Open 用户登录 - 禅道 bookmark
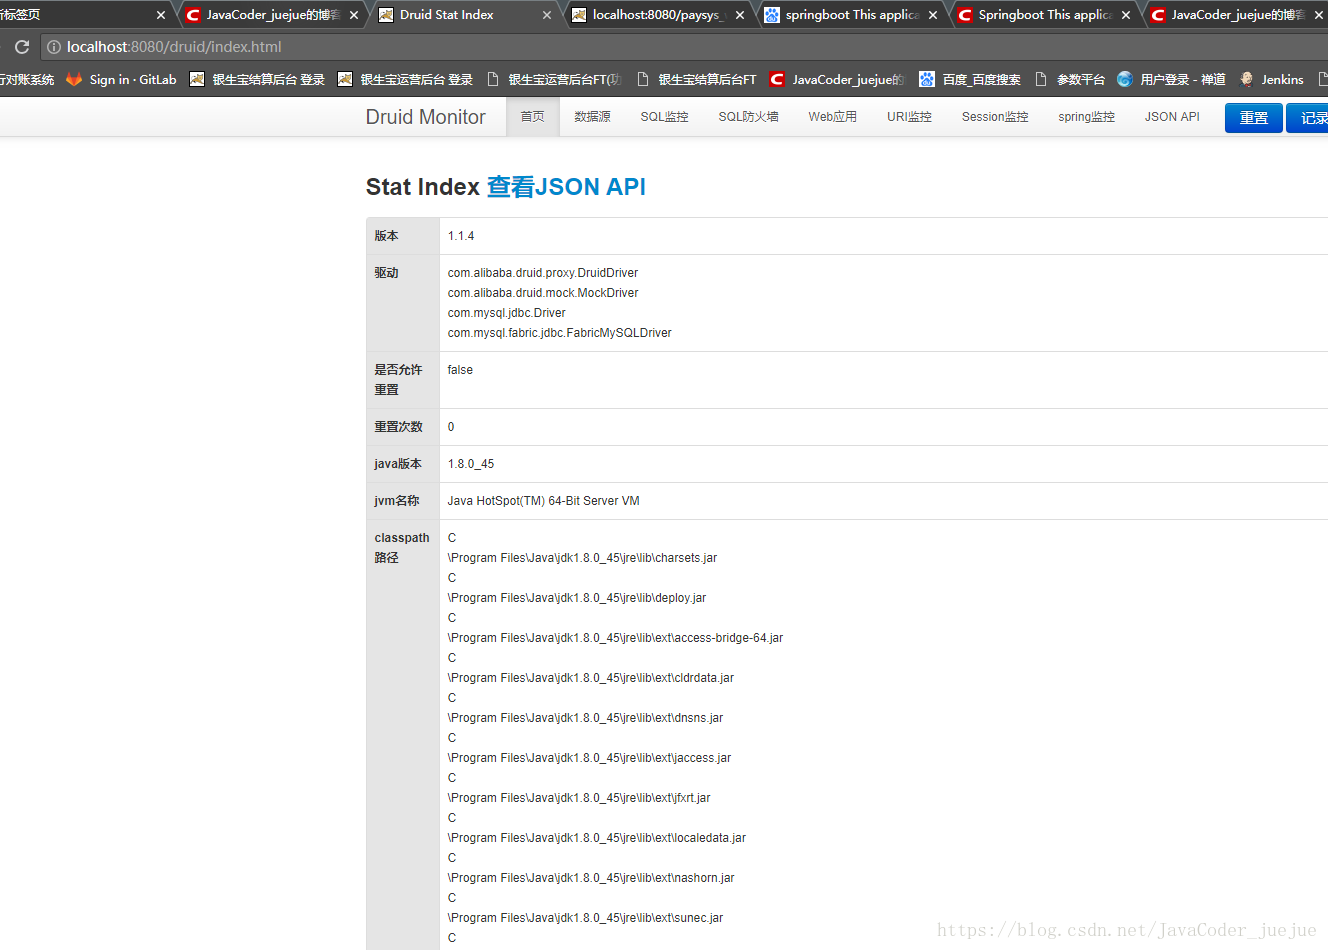The image size is (1328, 950). [1171, 79]
